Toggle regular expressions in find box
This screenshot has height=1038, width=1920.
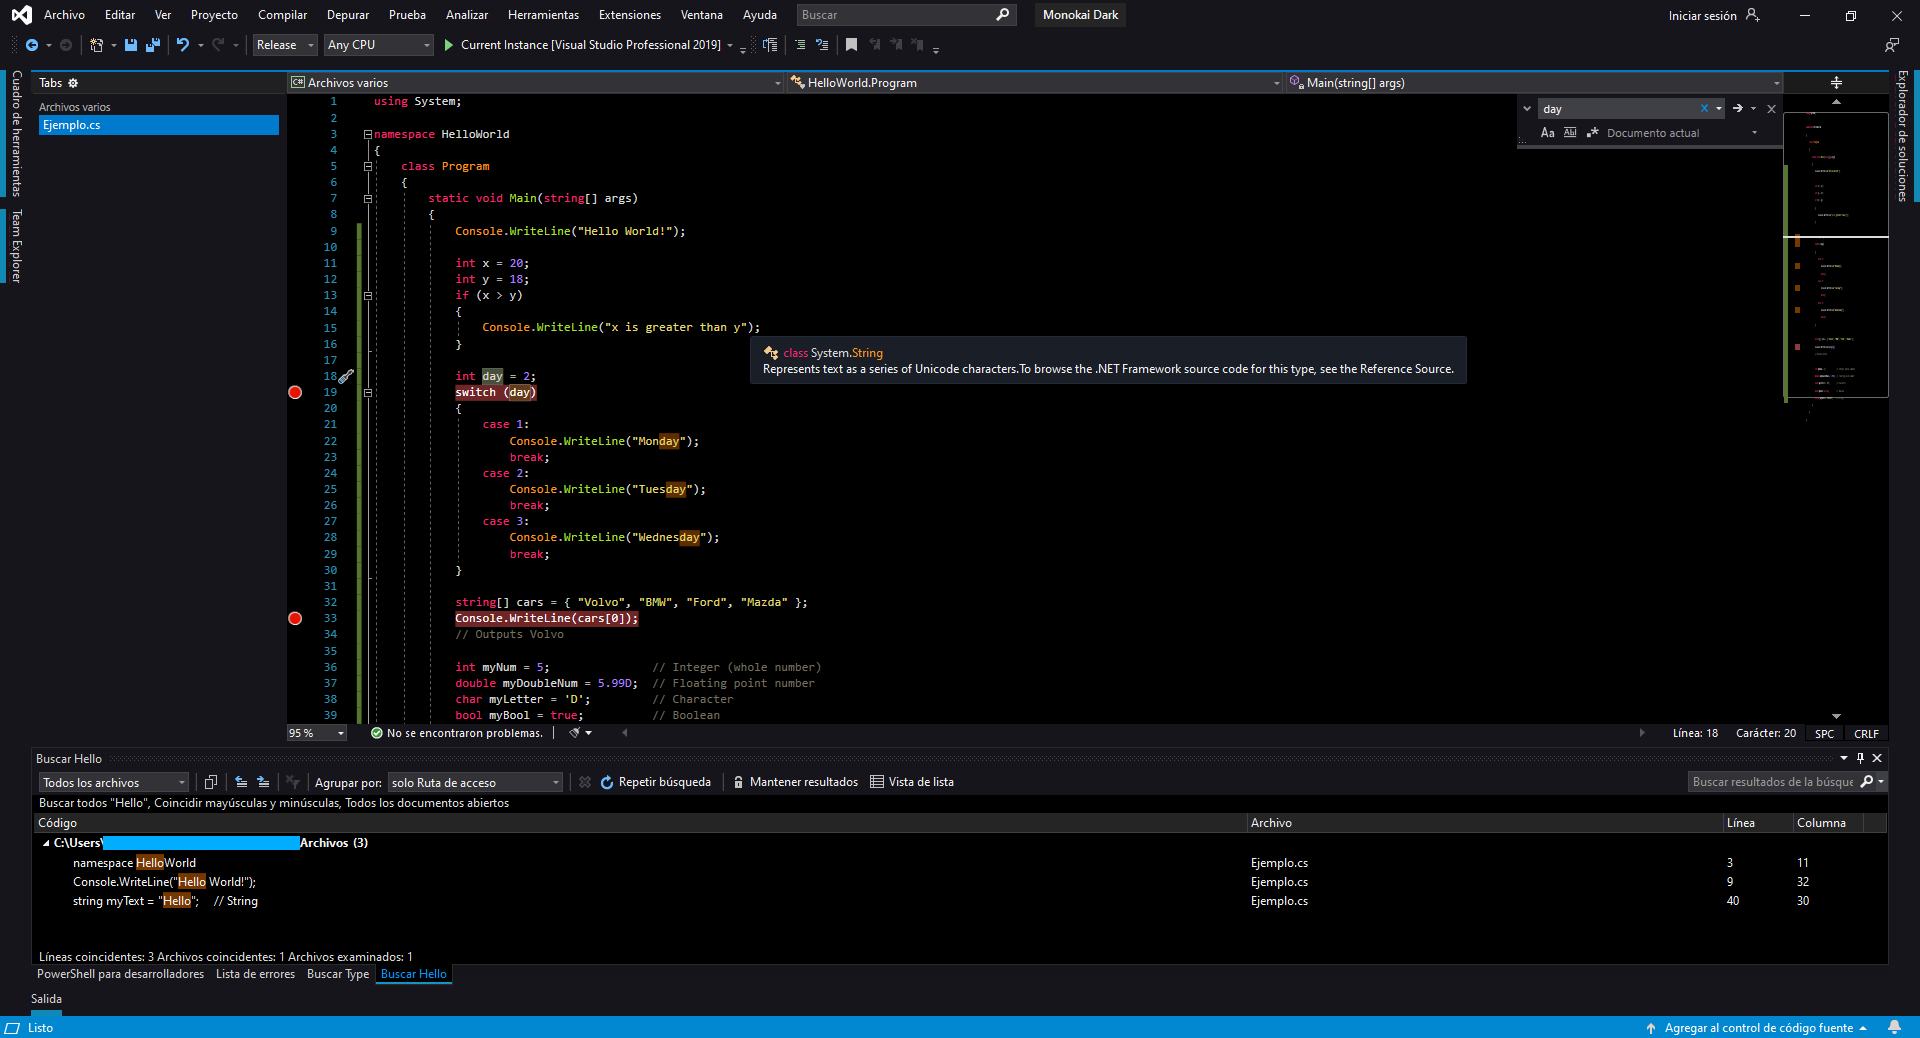coord(1593,133)
